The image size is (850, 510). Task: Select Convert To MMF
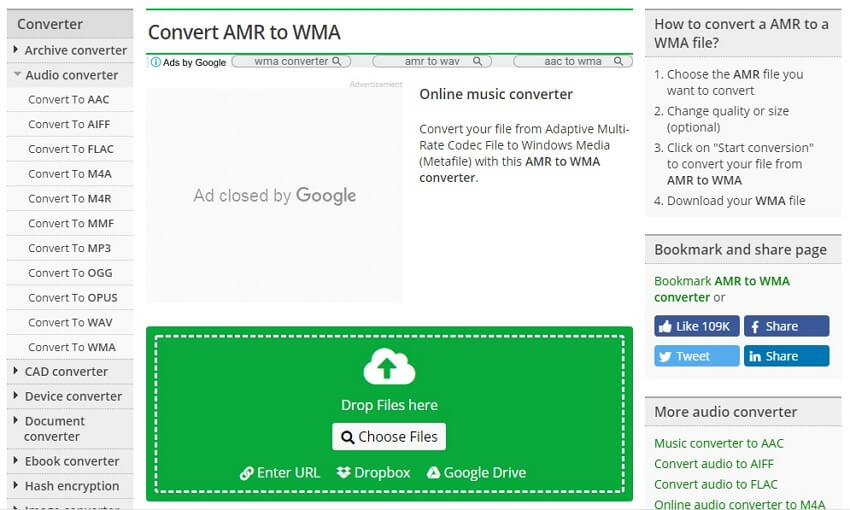click(71, 224)
